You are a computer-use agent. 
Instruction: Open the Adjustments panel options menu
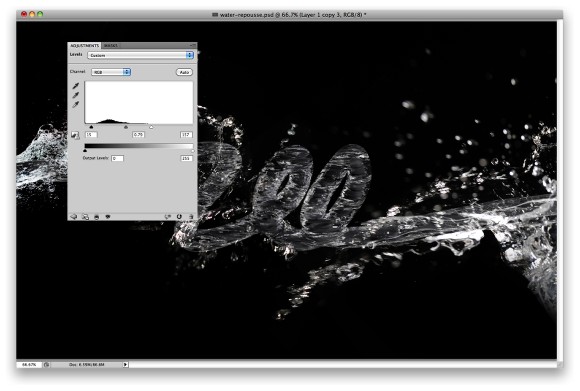(192, 45)
